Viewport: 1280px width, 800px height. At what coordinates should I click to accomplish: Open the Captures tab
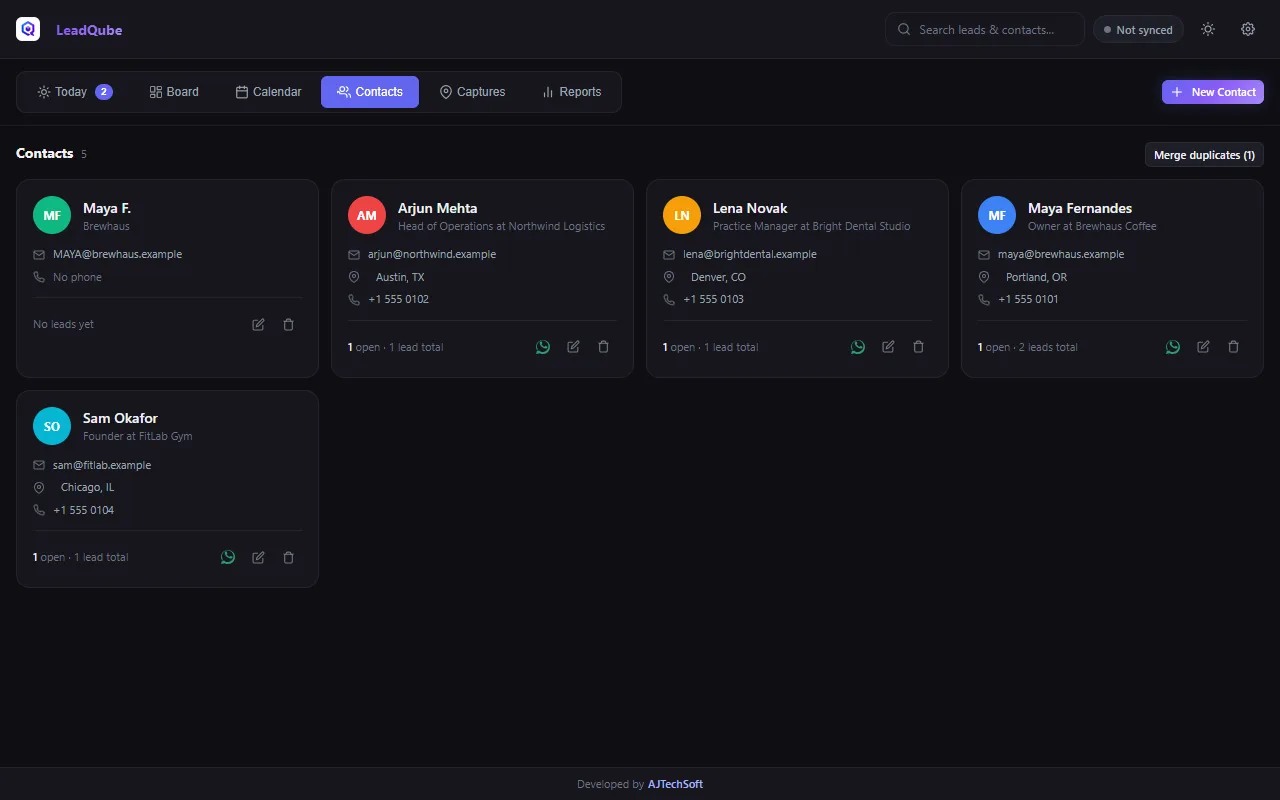point(472,92)
